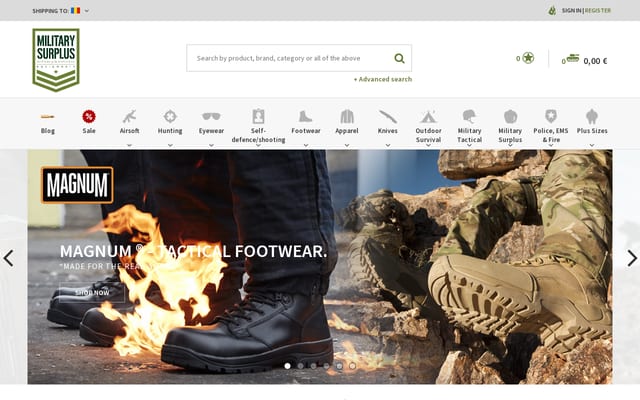Click the Sale percent icon
Viewport: 640px width, 400px height.
(x=89, y=117)
